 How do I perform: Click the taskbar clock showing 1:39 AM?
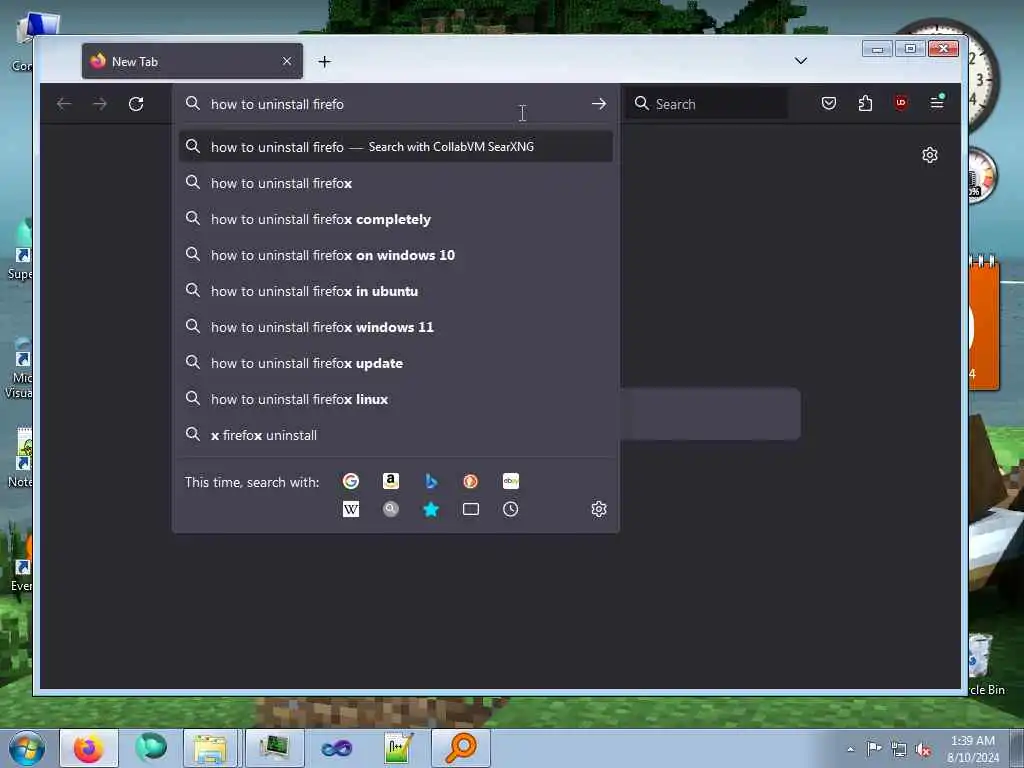pyautogui.click(x=972, y=749)
